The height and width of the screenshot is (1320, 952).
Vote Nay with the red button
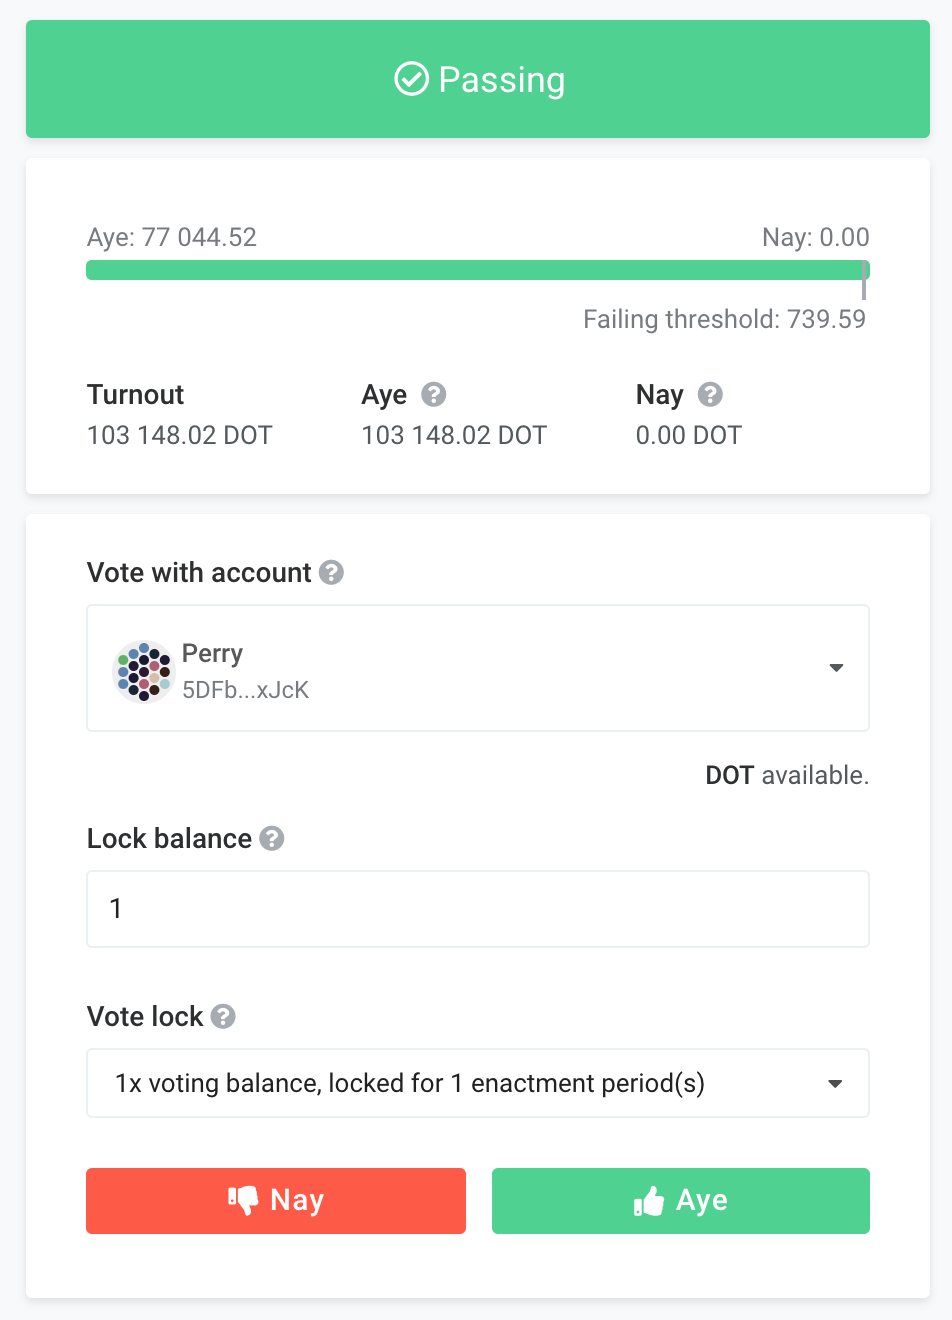pyautogui.click(x=276, y=1200)
